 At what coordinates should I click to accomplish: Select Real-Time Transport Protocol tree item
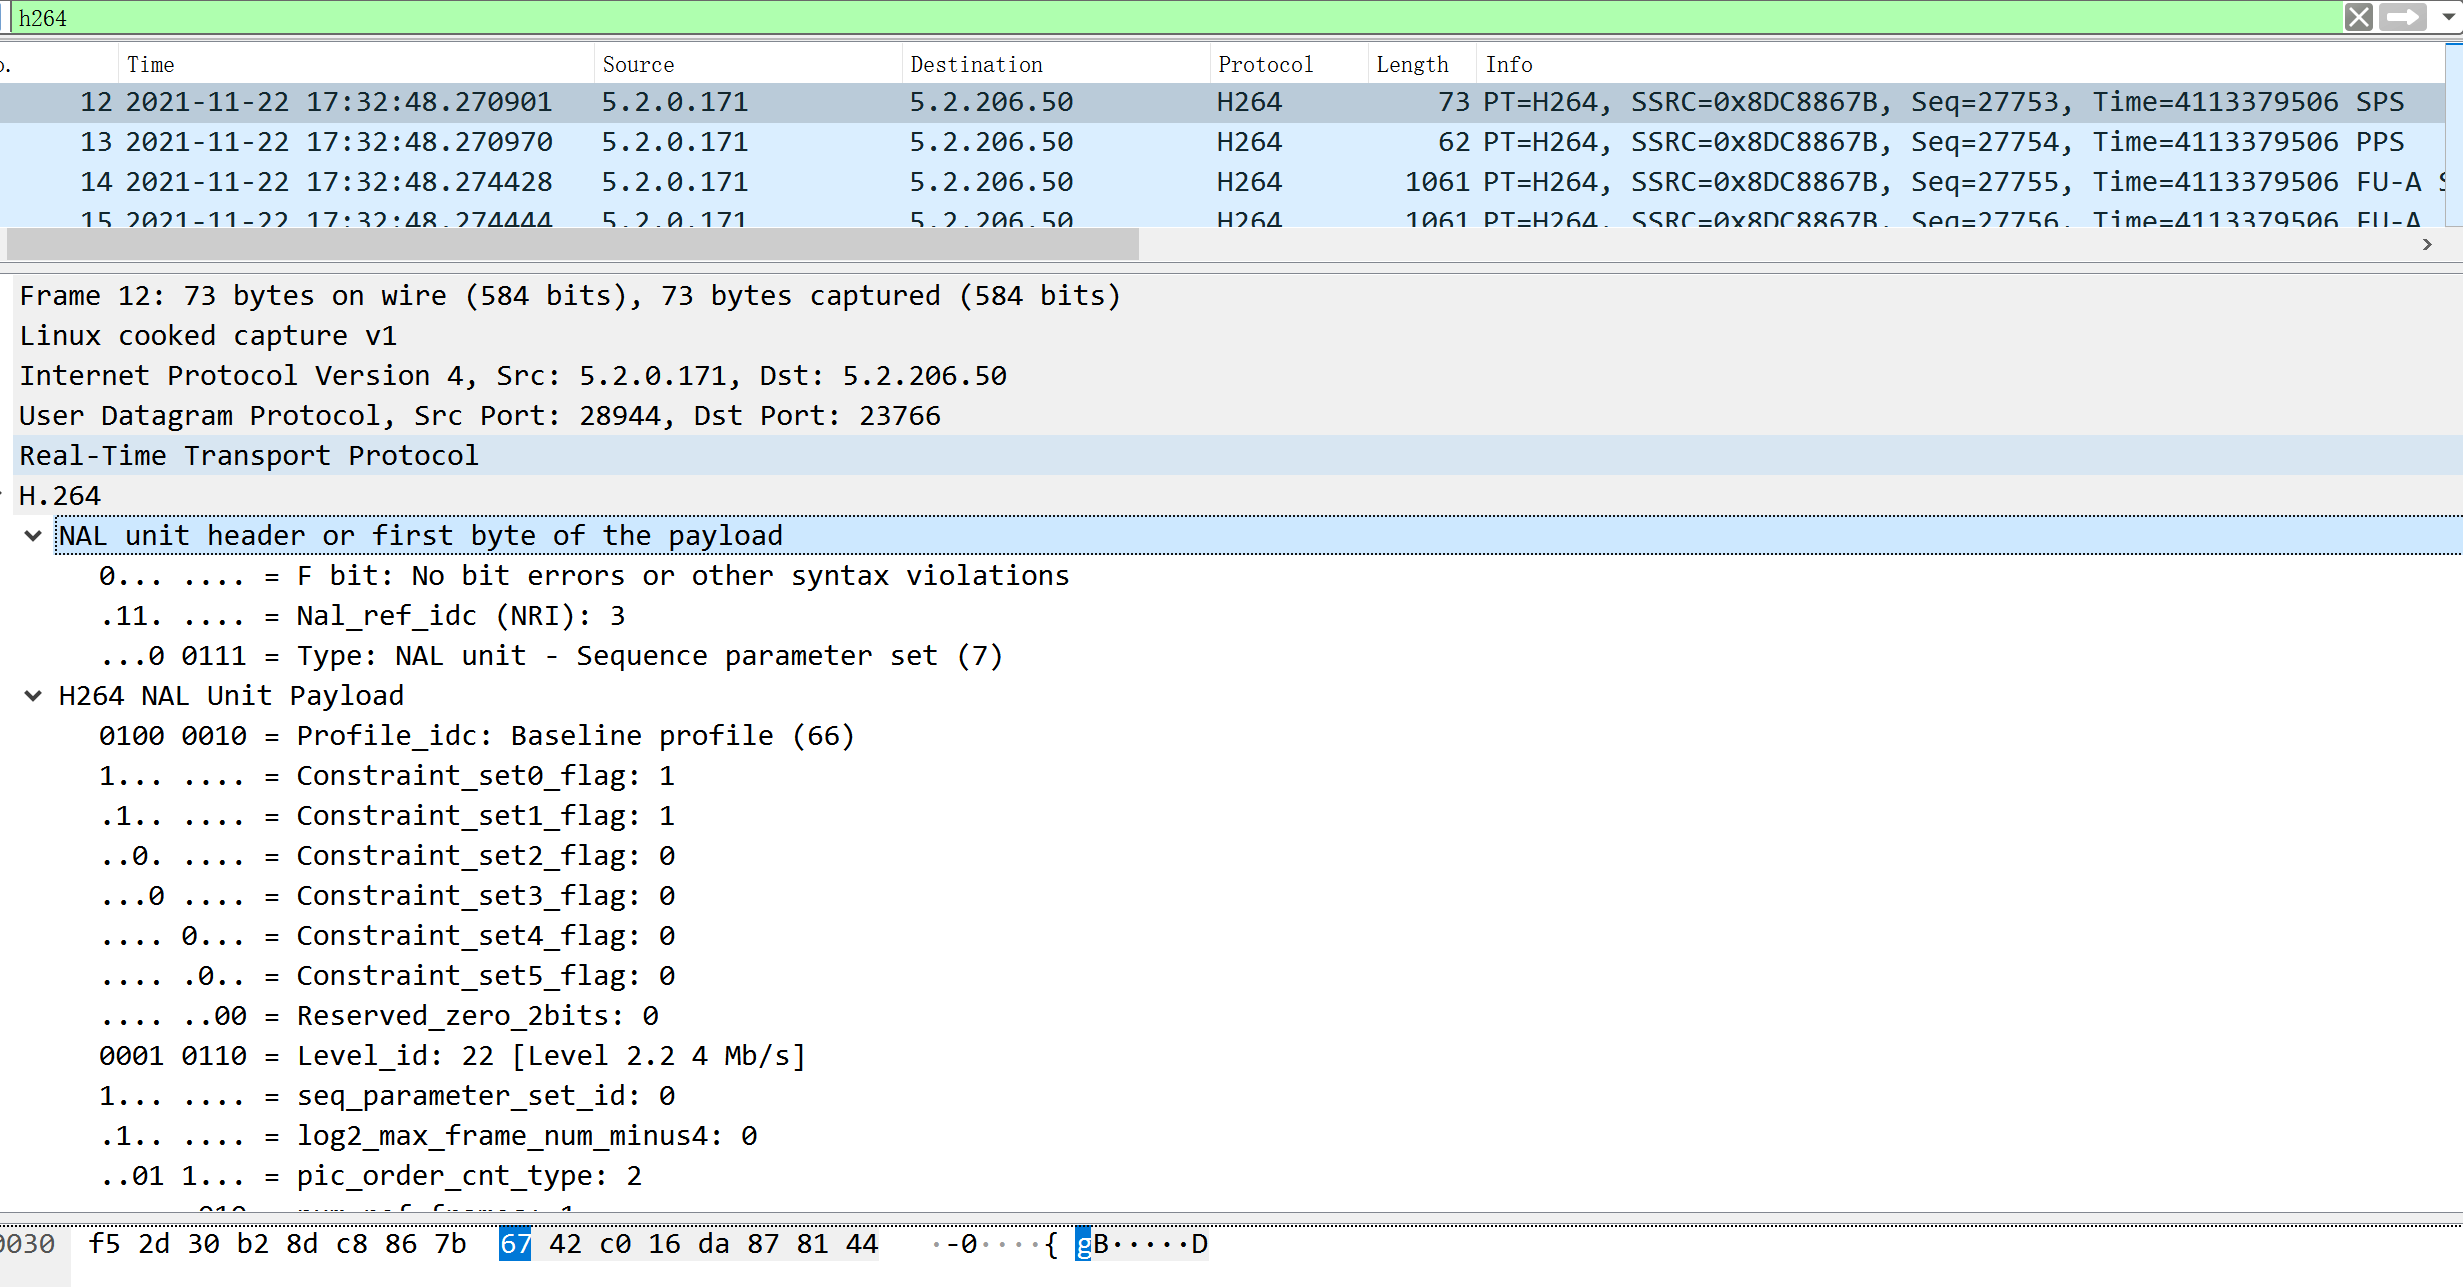tap(248, 456)
